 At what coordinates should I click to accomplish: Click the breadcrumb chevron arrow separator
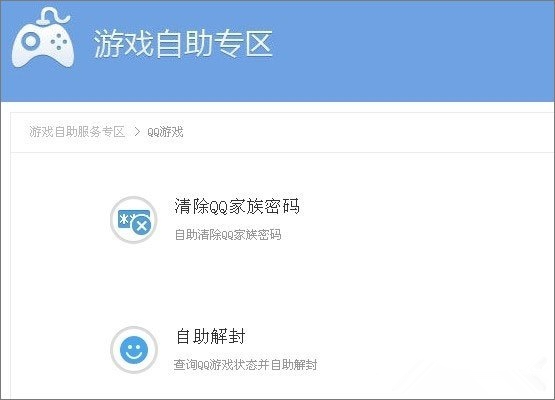[137, 132]
